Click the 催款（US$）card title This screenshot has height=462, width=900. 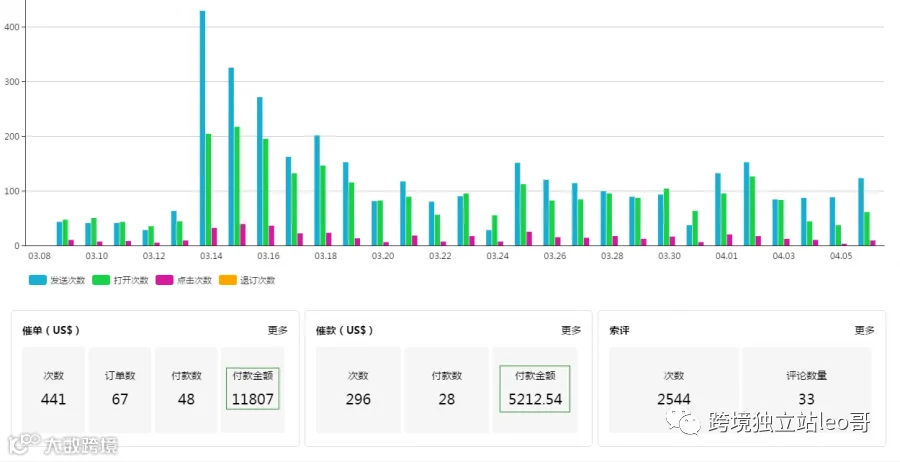344,330
